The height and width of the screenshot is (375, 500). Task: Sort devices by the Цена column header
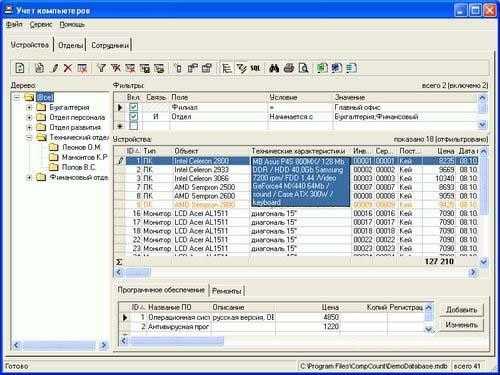coord(439,151)
